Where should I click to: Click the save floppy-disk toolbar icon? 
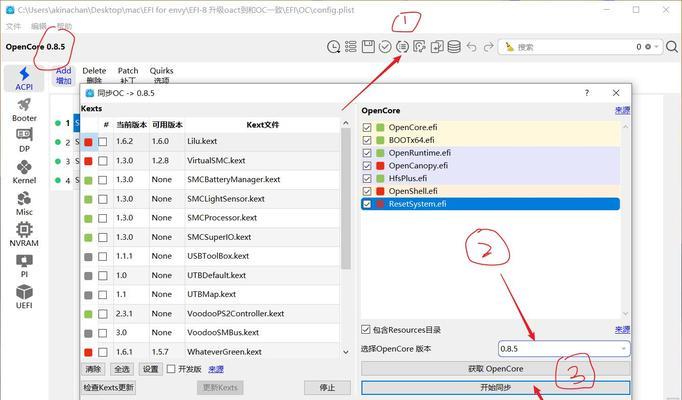368,47
